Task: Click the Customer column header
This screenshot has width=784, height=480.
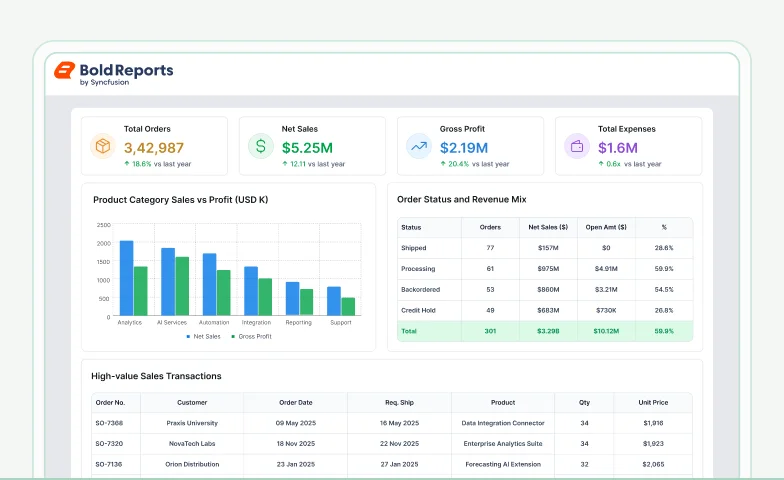Action: pos(192,402)
